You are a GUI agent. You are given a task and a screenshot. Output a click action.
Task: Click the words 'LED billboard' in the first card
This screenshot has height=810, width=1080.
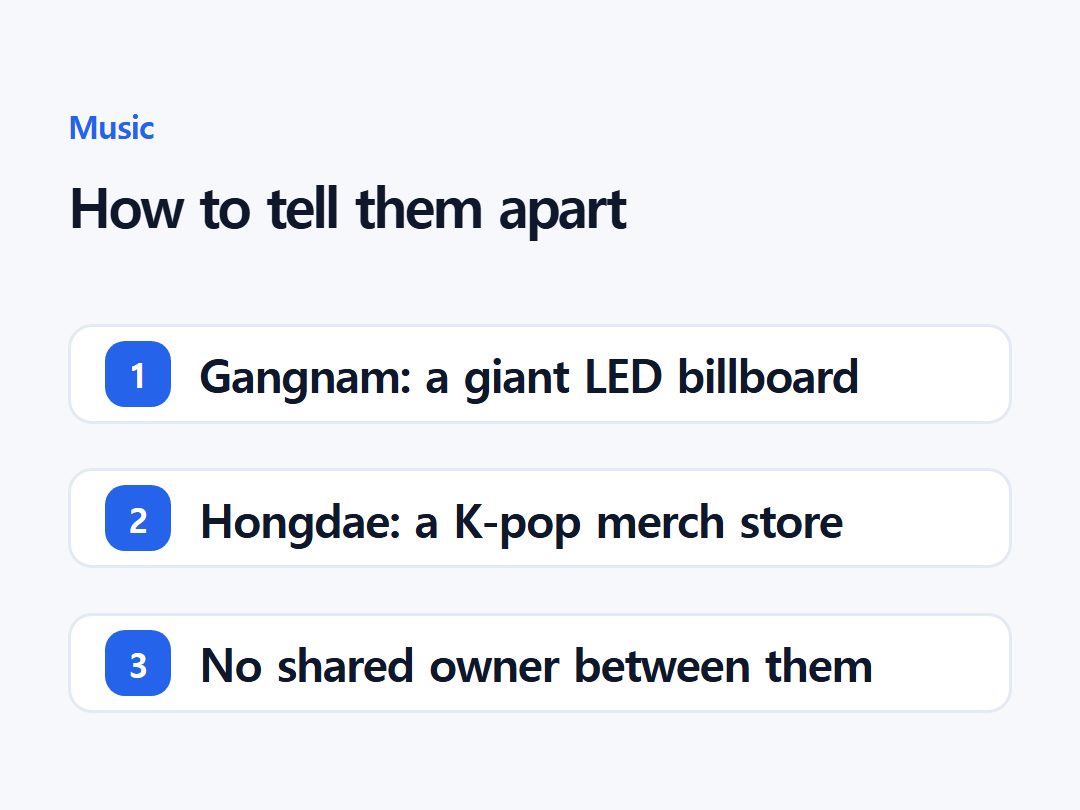click(721, 376)
